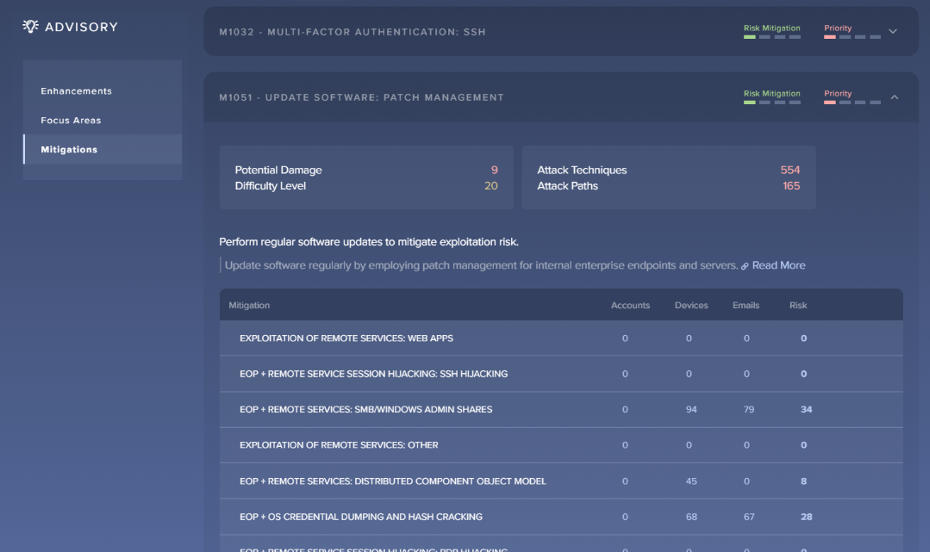930x553 pixels.
Task: Click the link icon beside Read More
Action: (744, 266)
